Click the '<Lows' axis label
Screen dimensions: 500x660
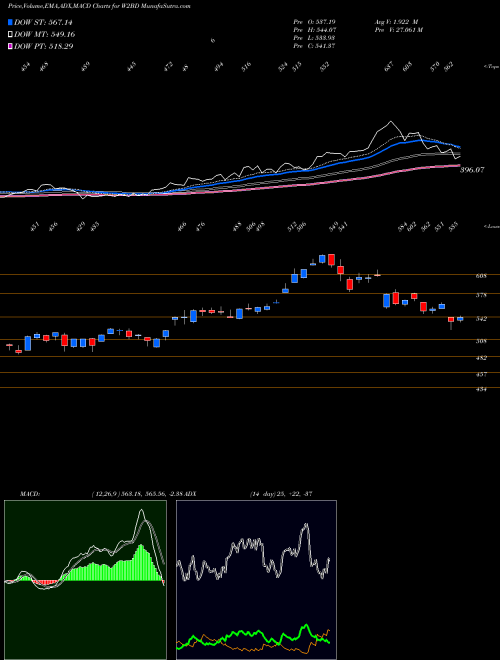491,226
